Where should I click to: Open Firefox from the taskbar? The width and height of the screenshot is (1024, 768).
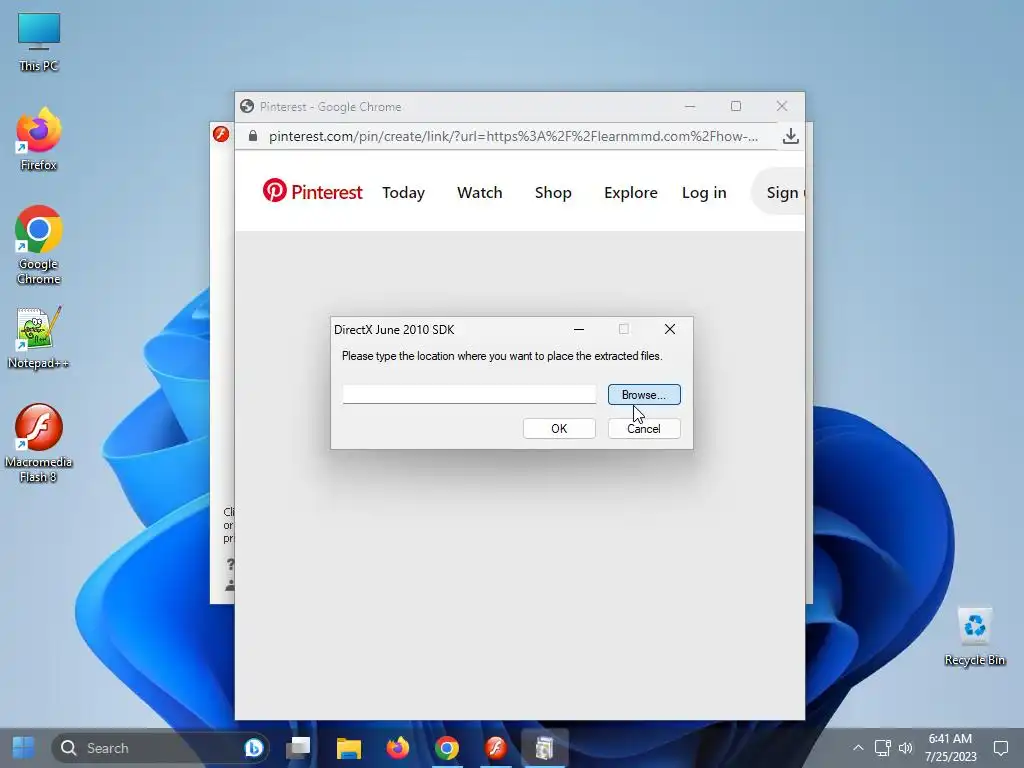pos(398,748)
